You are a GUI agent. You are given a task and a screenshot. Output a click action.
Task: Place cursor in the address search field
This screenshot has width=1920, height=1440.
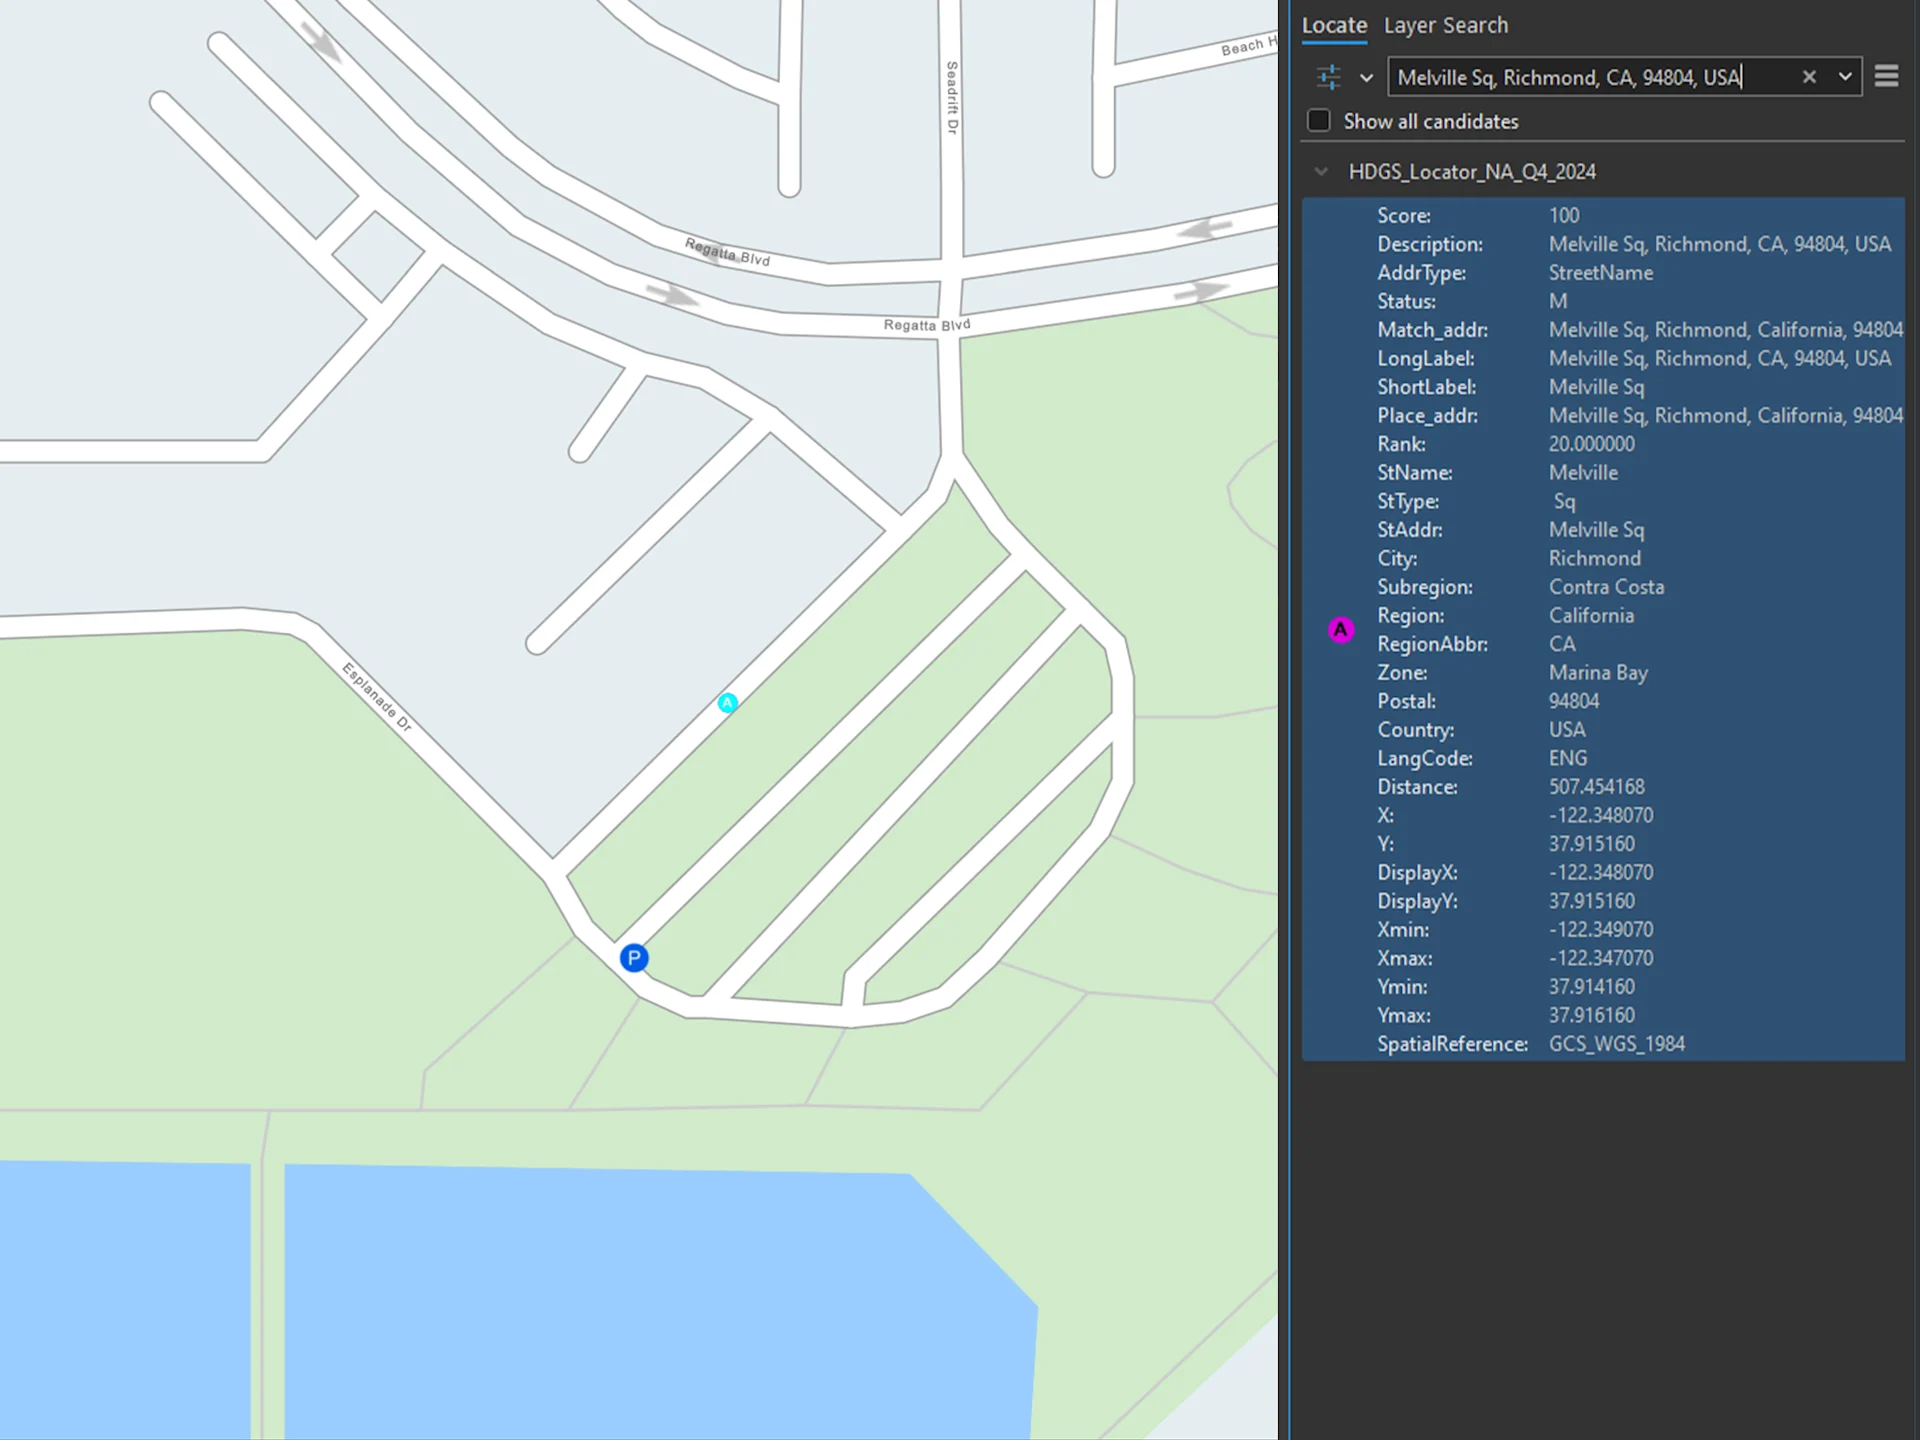point(1570,77)
